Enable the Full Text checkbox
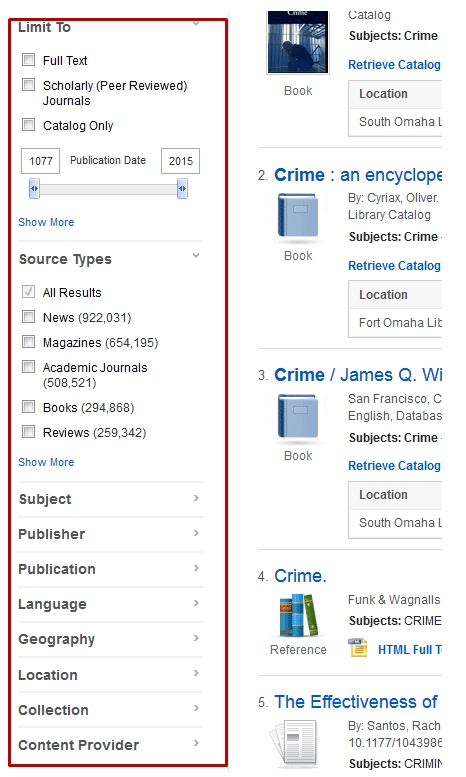 [29, 60]
